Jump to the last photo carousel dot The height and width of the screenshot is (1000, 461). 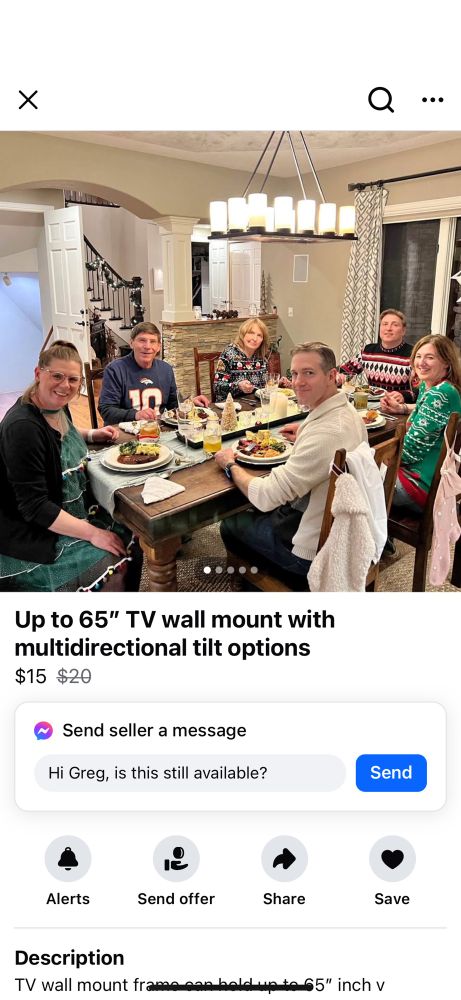254,570
